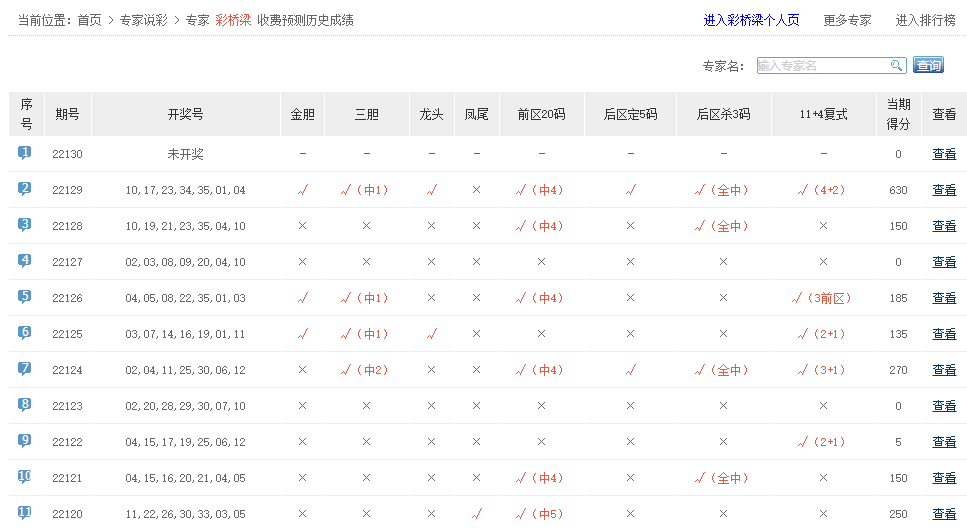Select 专家说彩 in breadcrumb path

pos(143,20)
